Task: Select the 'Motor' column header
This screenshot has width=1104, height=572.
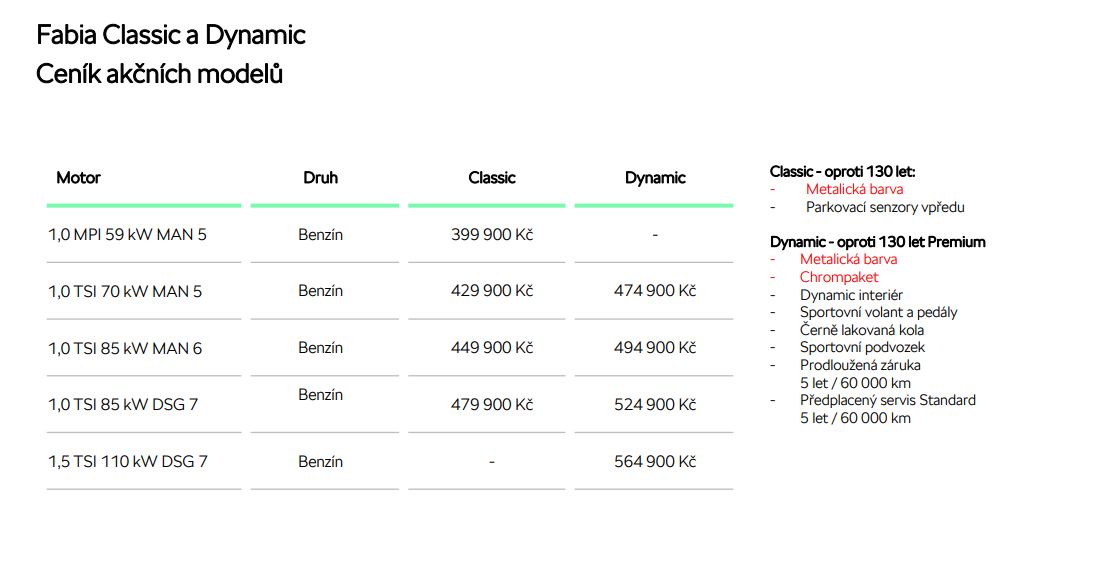Action: pos(78,178)
